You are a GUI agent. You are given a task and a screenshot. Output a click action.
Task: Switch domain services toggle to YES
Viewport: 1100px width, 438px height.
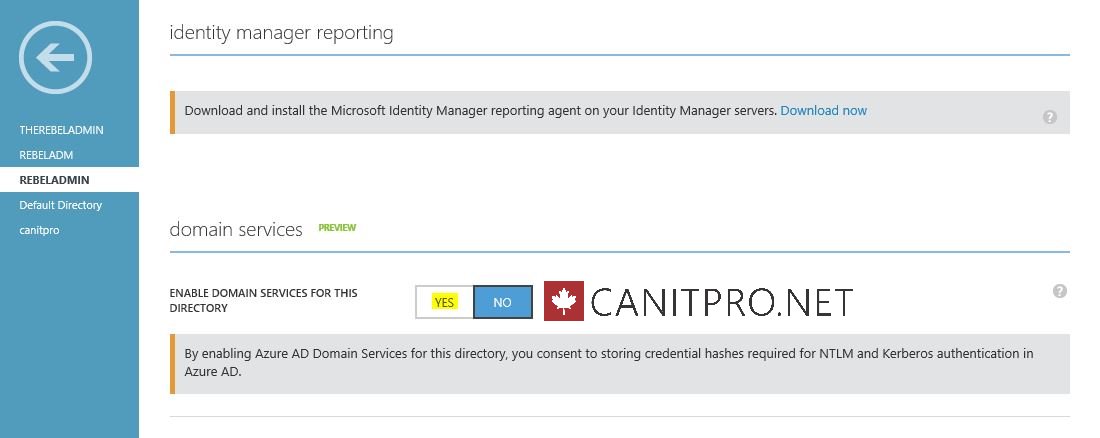(x=444, y=303)
